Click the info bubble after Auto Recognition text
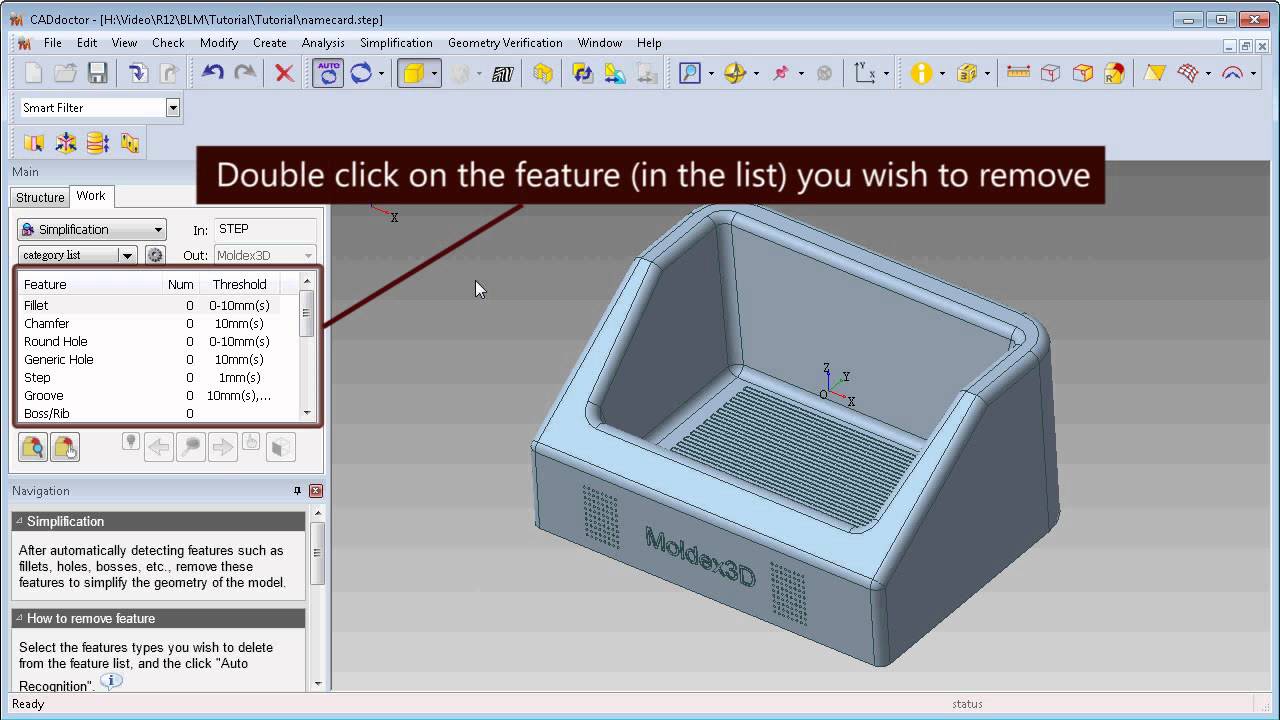The width and height of the screenshot is (1280, 720). pyautogui.click(x=111, y=681)
